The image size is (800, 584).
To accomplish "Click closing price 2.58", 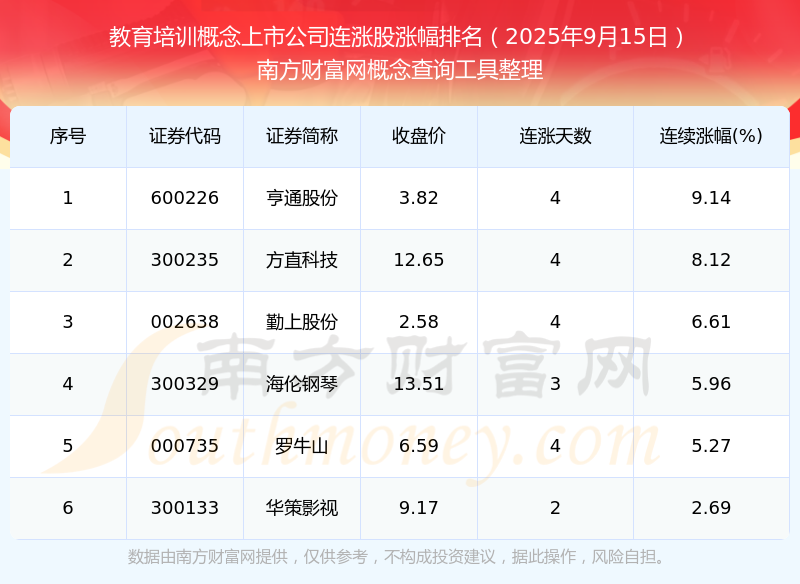I will 419,322.
